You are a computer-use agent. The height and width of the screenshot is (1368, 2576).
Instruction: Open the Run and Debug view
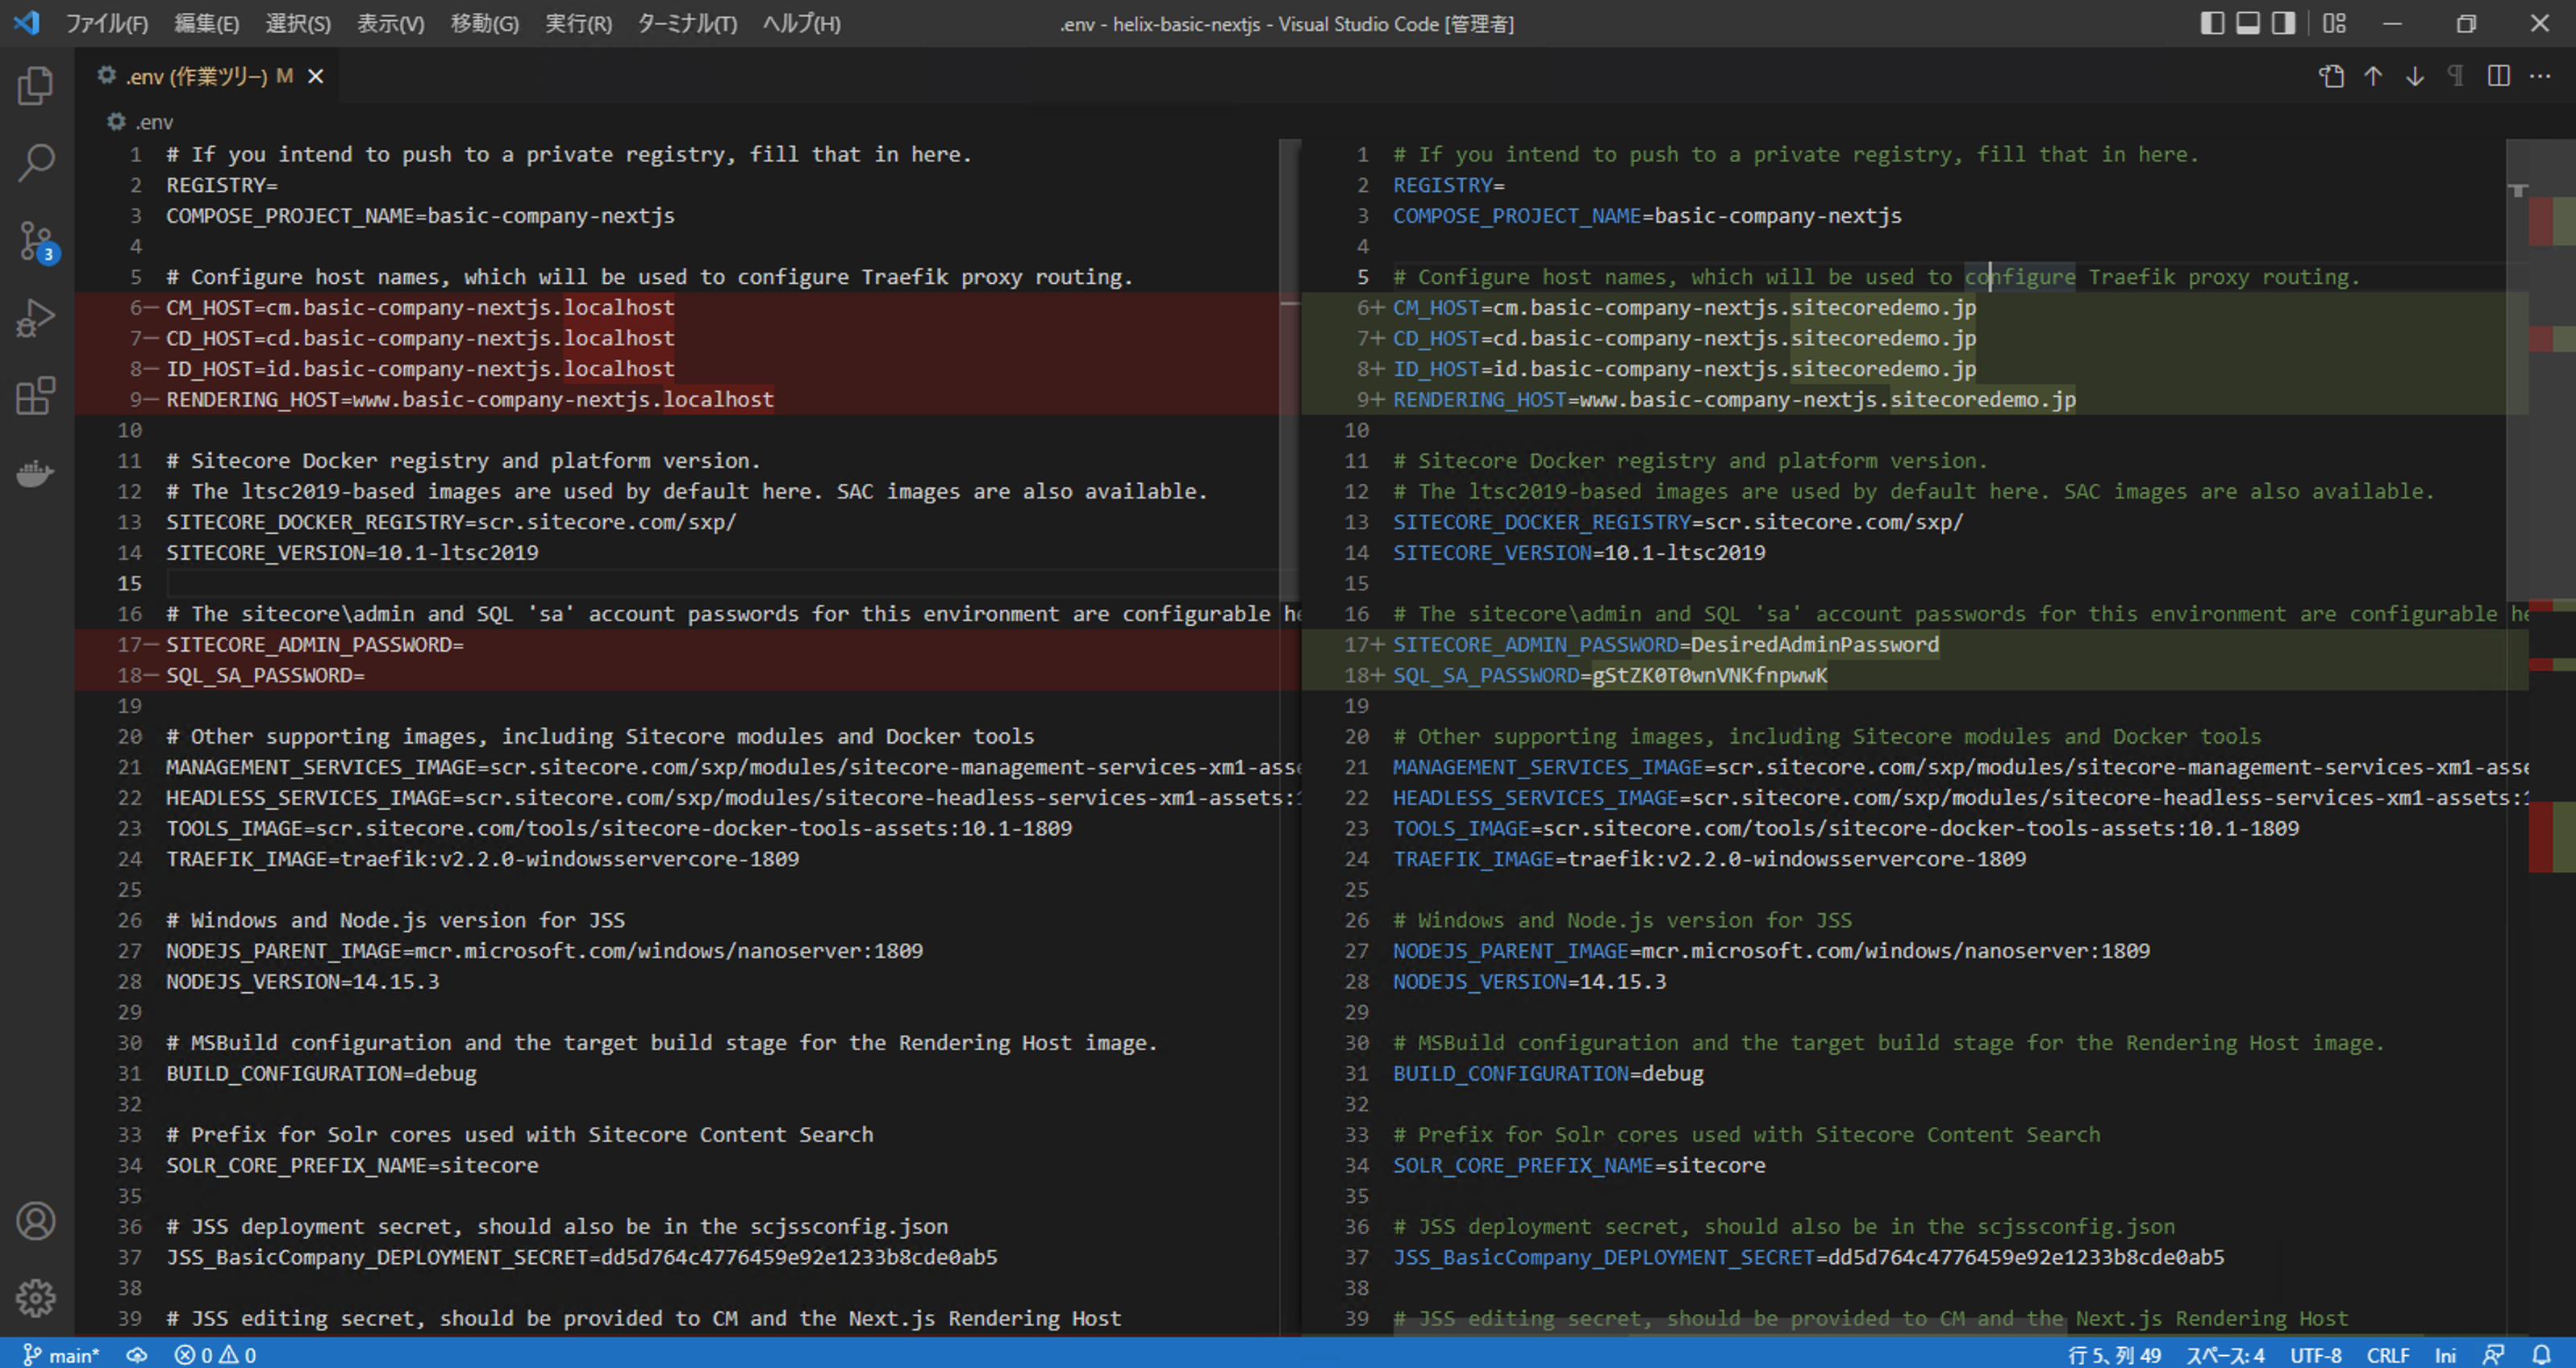click(x=36, y=319)
